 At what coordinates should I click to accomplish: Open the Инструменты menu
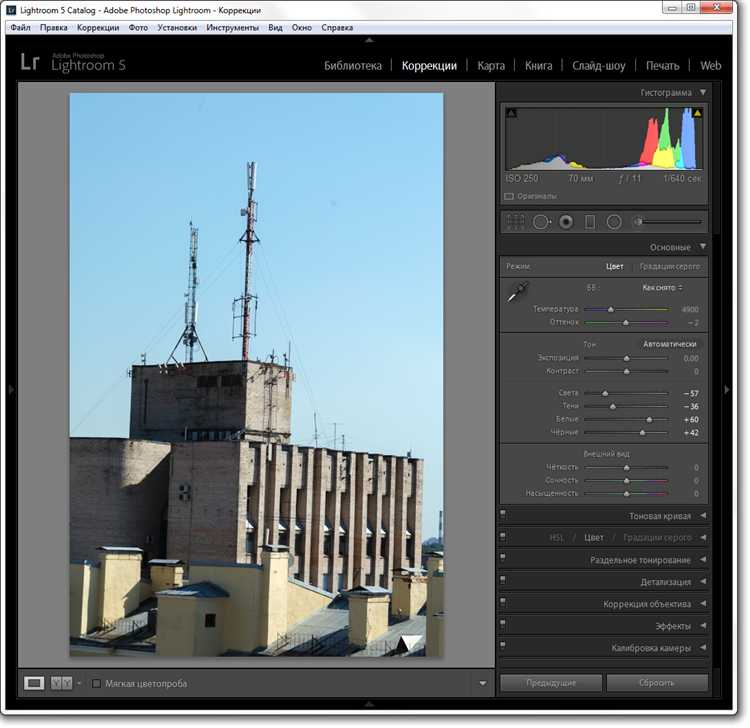click(x=232, y=27)
